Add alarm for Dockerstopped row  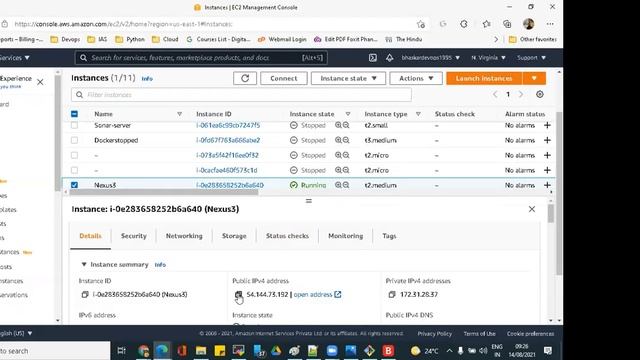547,140
